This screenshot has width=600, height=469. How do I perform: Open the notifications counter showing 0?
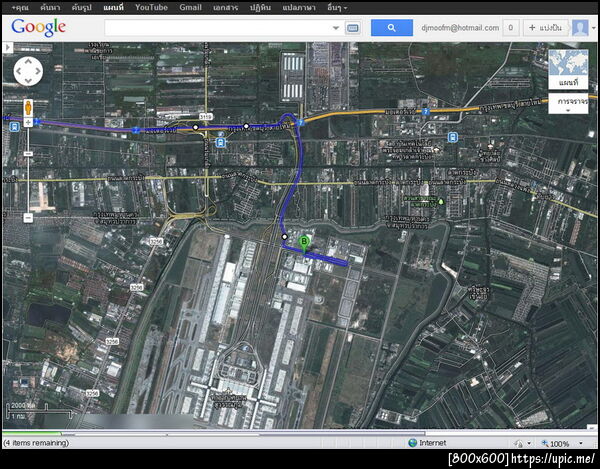click(510, 28)
